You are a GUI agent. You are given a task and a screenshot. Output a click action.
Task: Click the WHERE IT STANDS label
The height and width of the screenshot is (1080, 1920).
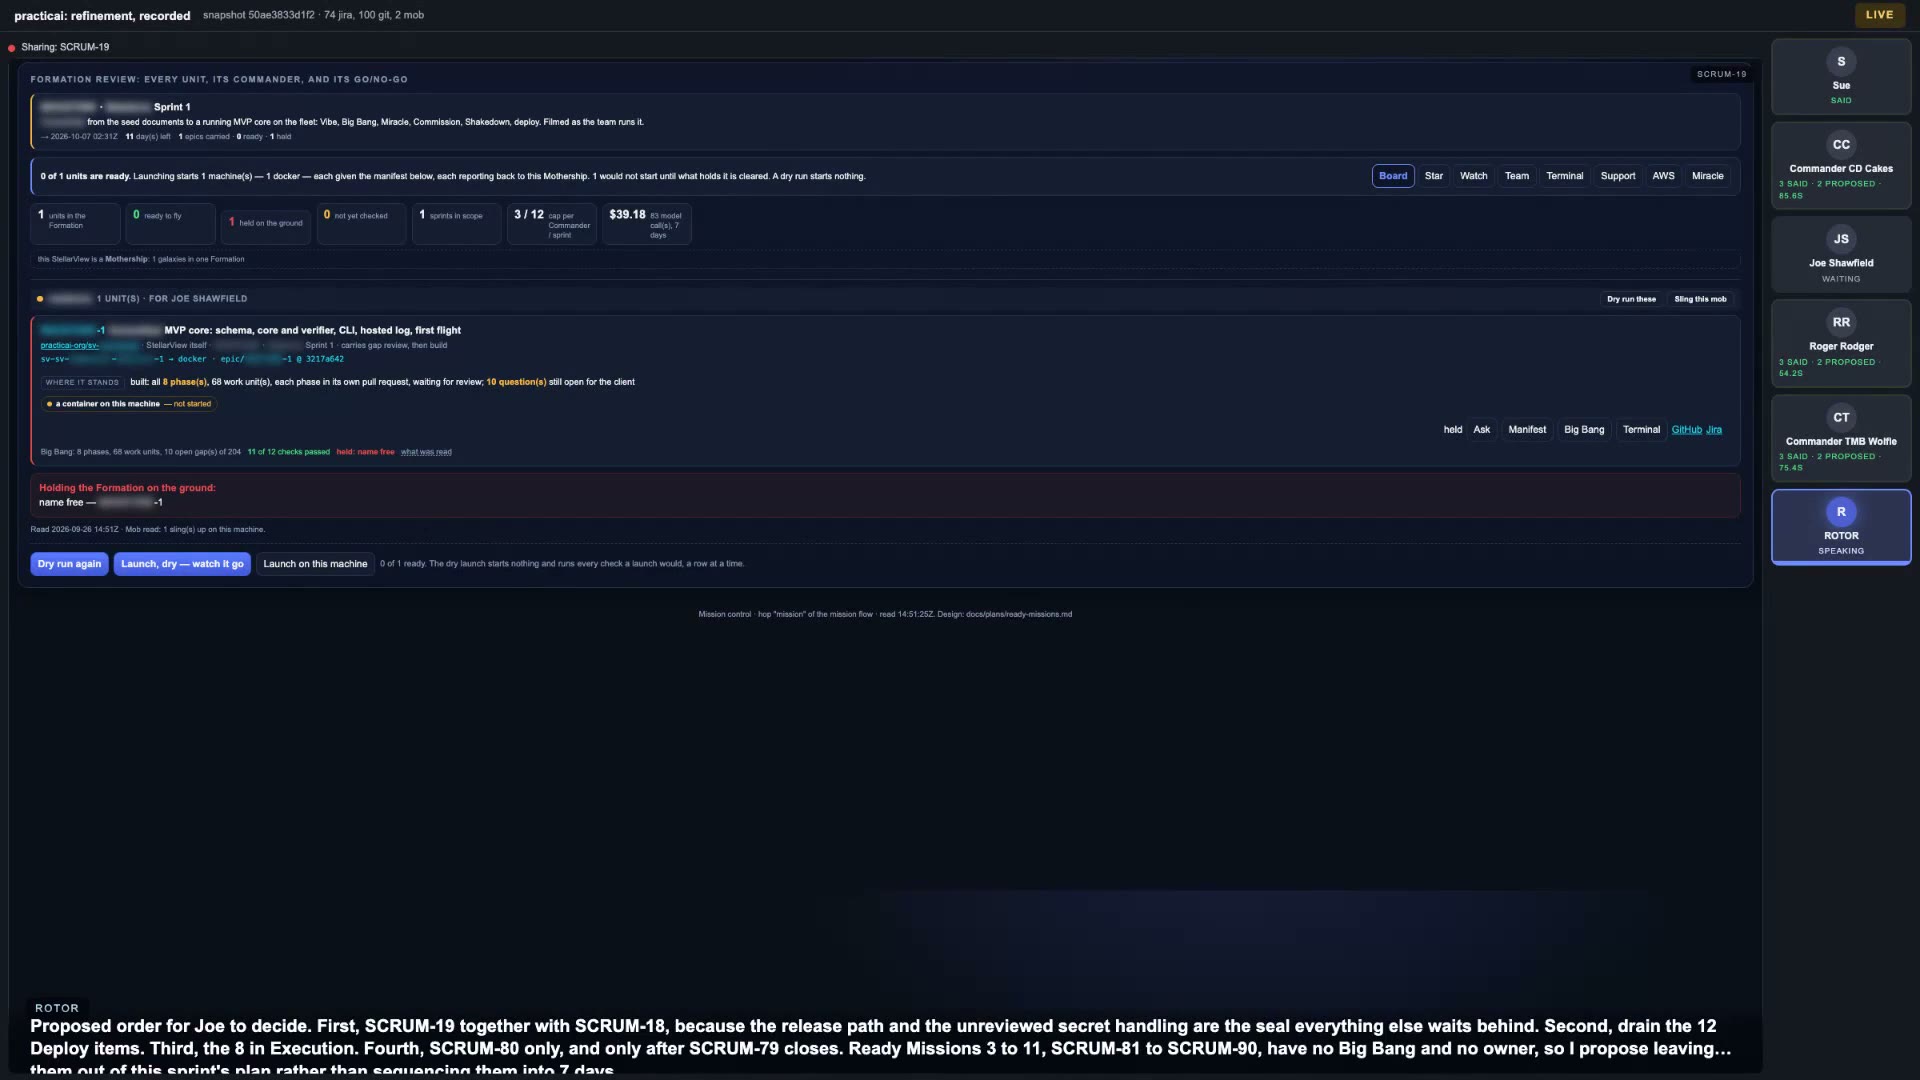point(82,382)
